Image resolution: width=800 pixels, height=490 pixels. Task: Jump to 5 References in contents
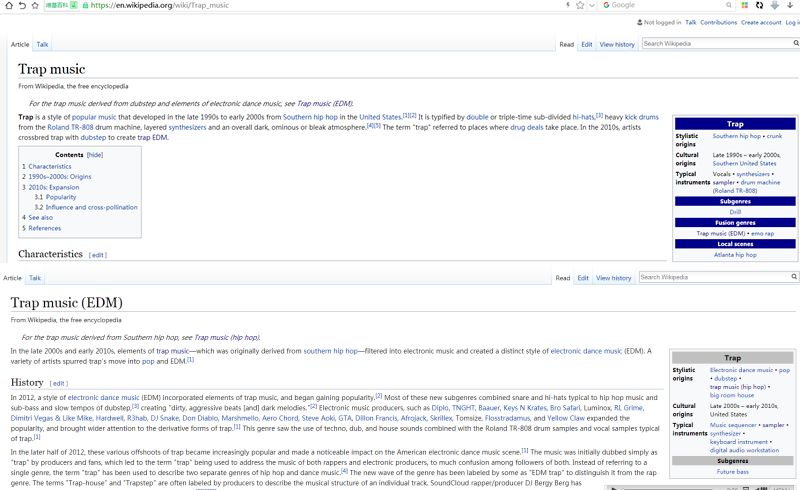coord(41,228)
